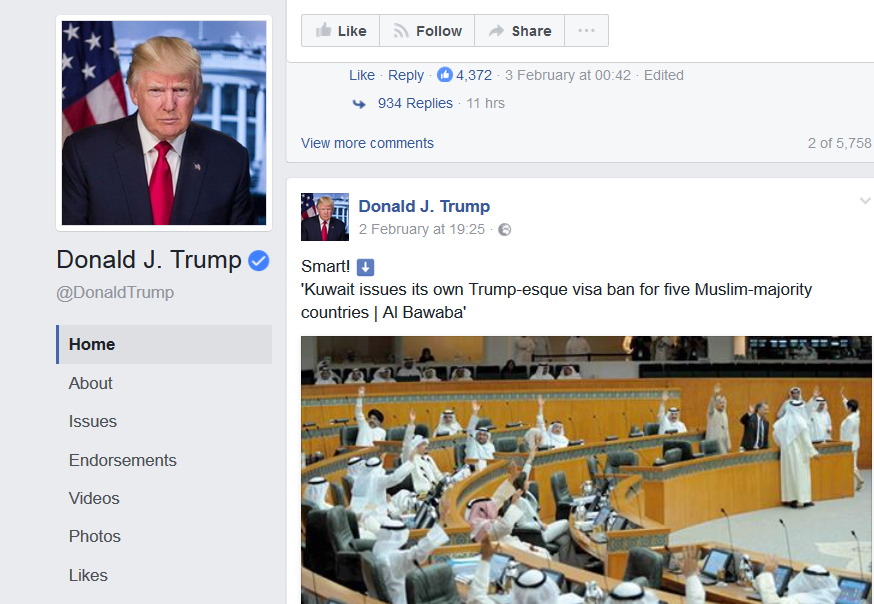The height and width of the screenshot is (604, 874).
Task: Select the Home tab in the sidebar
Action: (x=164, y=344)
